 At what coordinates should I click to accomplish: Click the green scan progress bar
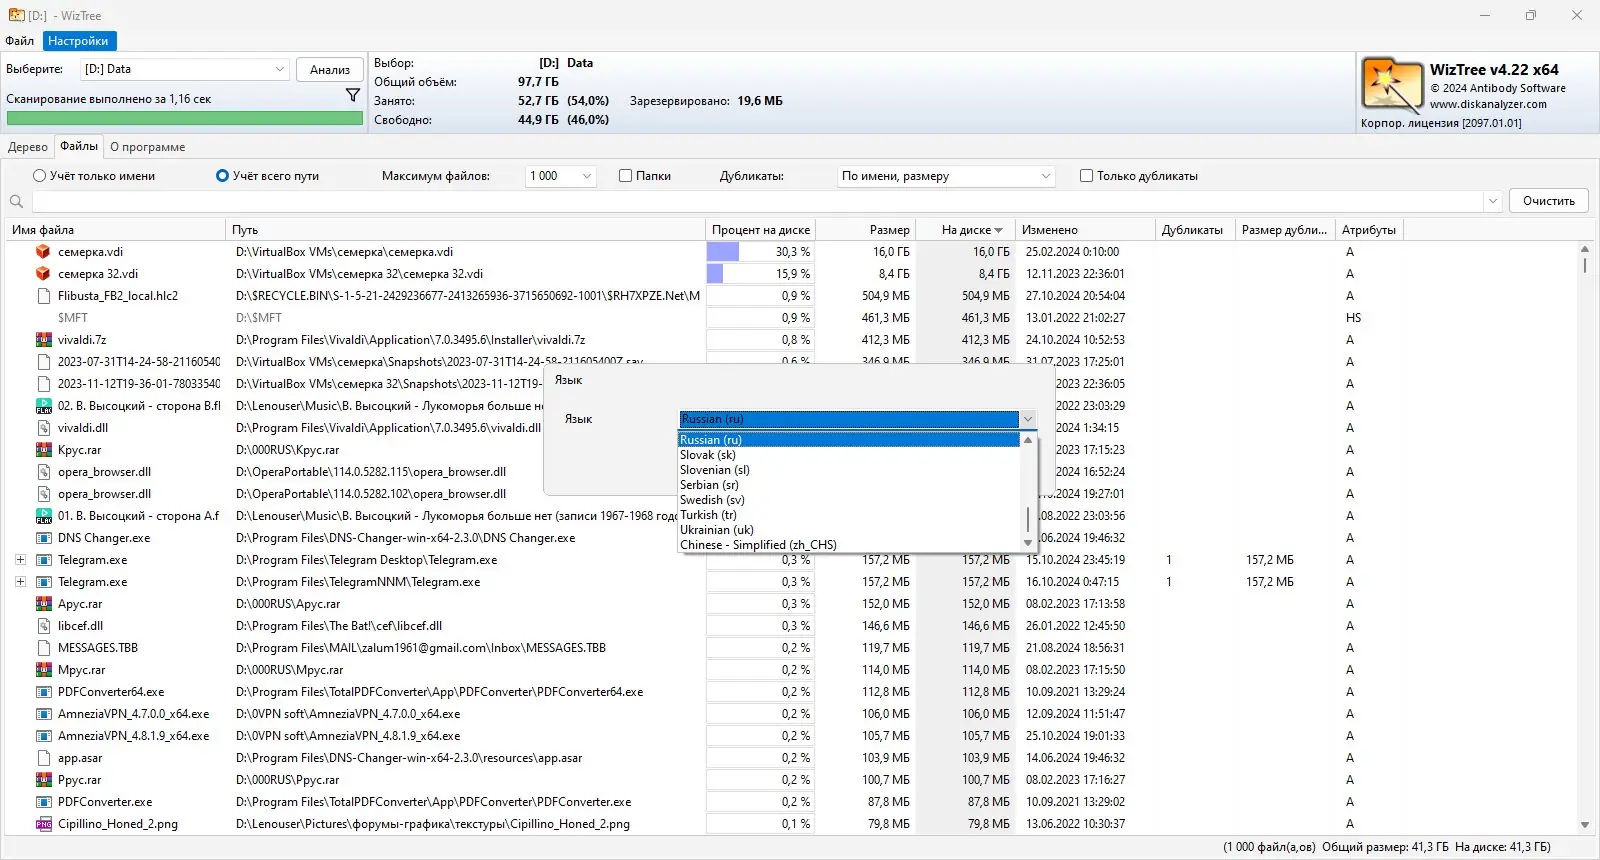185,118
